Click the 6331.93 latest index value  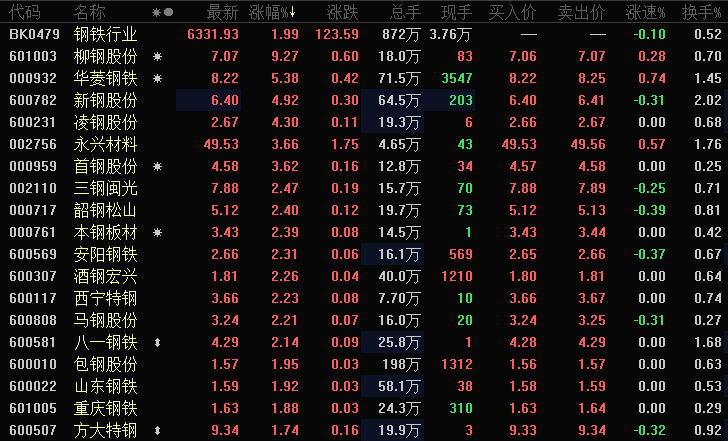pos(213,34)
